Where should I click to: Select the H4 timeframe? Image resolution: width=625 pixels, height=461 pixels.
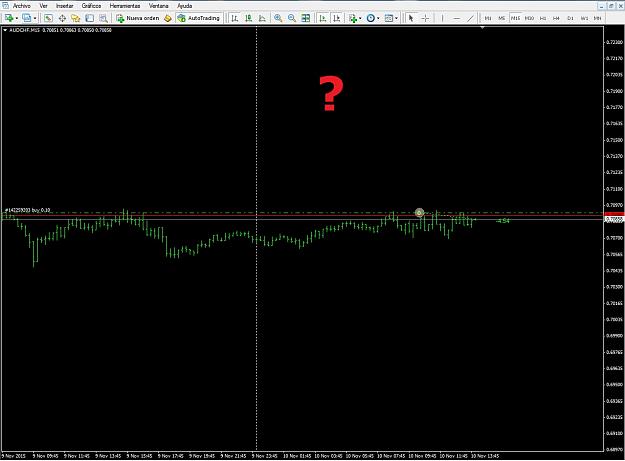point(556,18)
